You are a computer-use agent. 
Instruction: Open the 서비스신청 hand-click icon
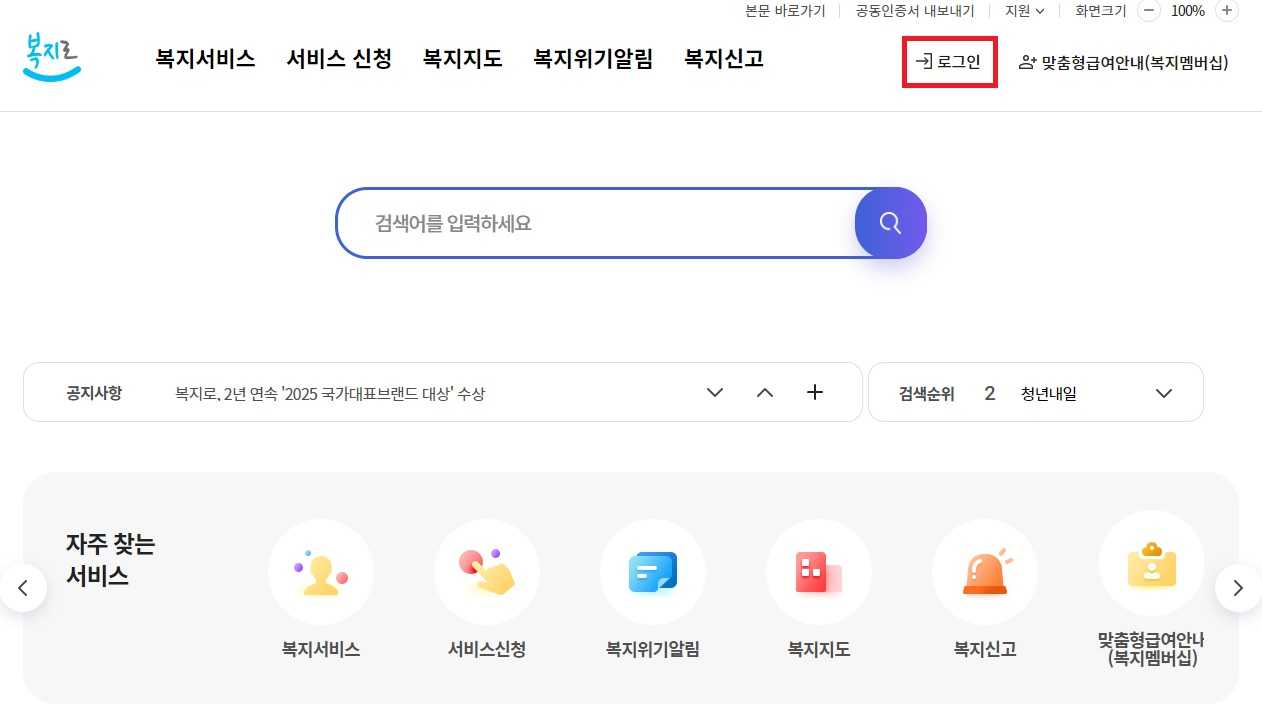(487, 571)
